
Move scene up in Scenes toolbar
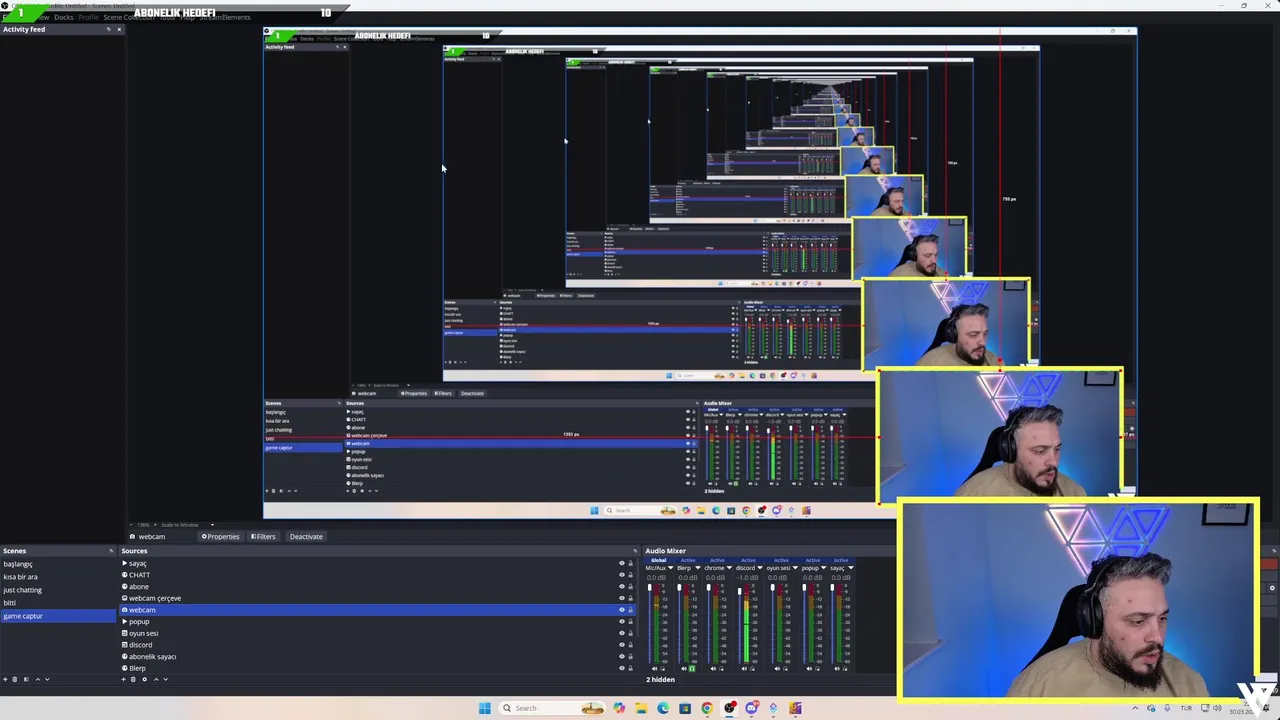(x=38, y=679)
